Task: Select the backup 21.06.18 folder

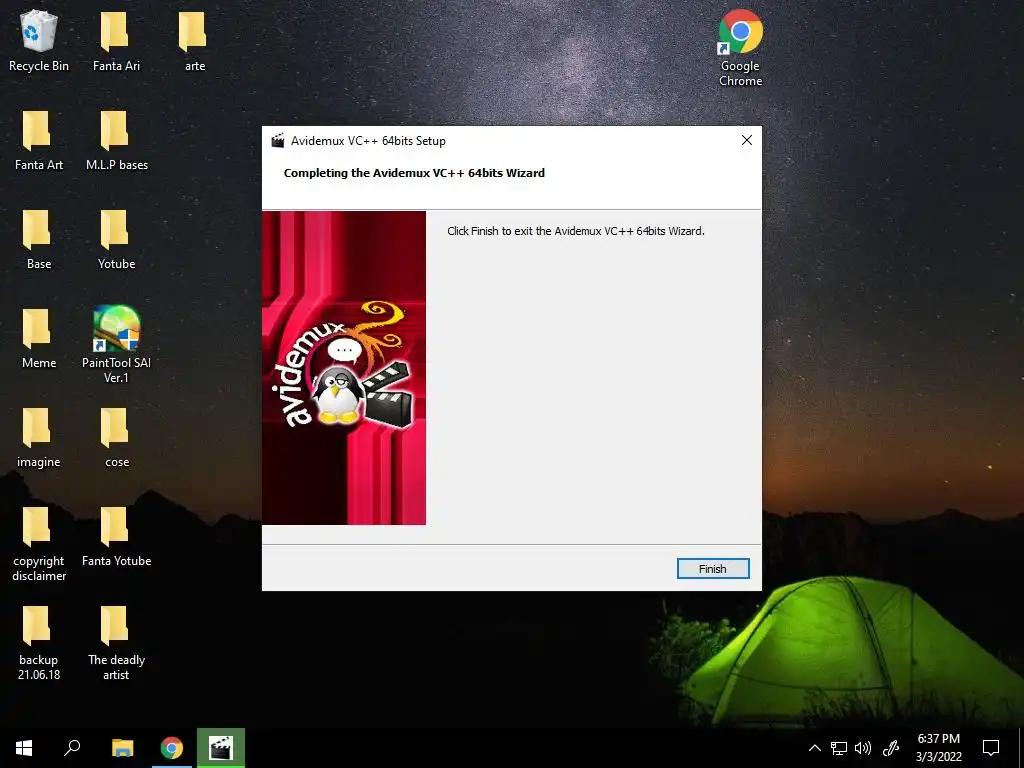Action: coord(39,643)
